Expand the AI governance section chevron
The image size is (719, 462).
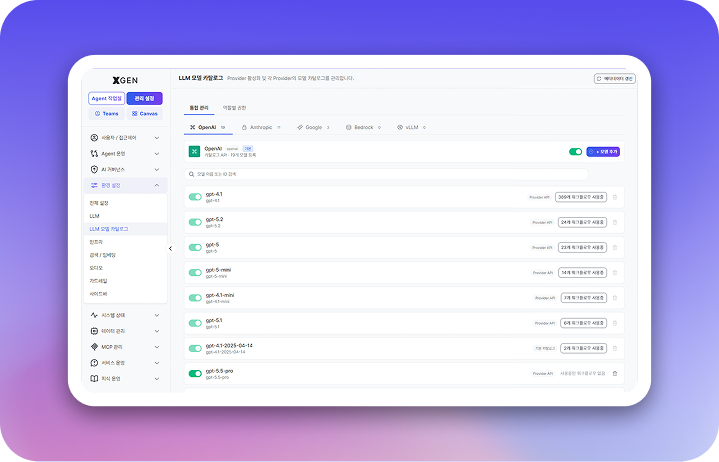point(157,170)
